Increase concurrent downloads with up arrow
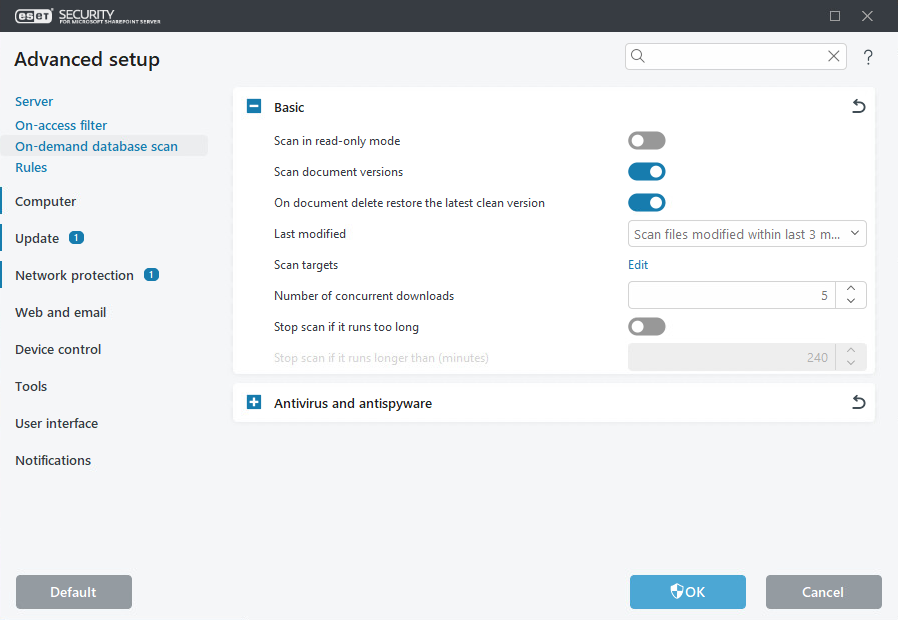The width and height of the screenshot is (898, 620). click(x=850, y=288)
